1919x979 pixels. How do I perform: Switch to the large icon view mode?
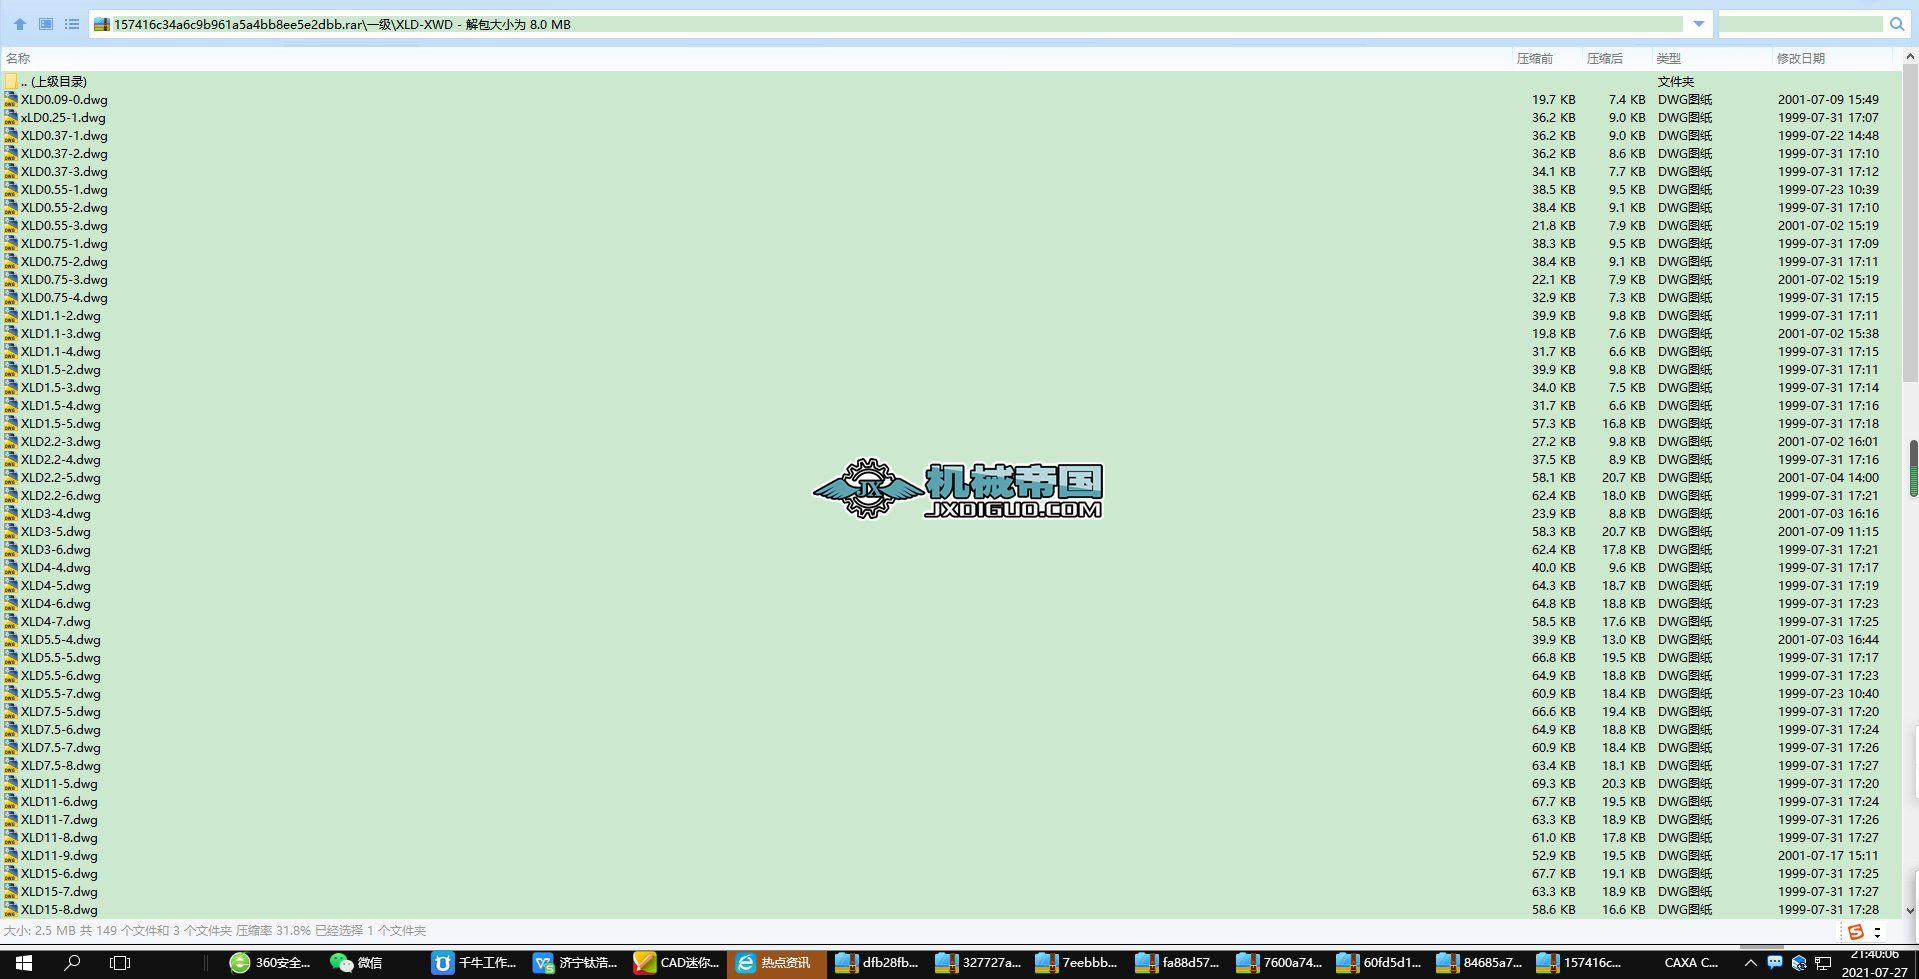pyautogui.click(x=46, y=24)
